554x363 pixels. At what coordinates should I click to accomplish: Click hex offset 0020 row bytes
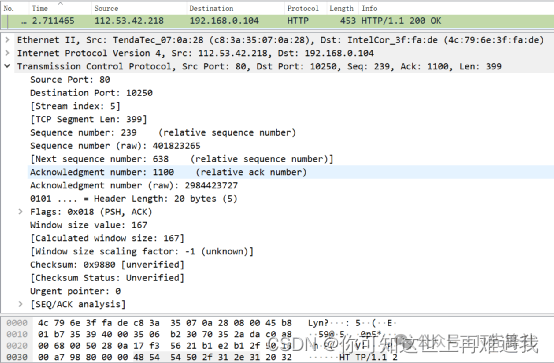[x=165, y=346]
